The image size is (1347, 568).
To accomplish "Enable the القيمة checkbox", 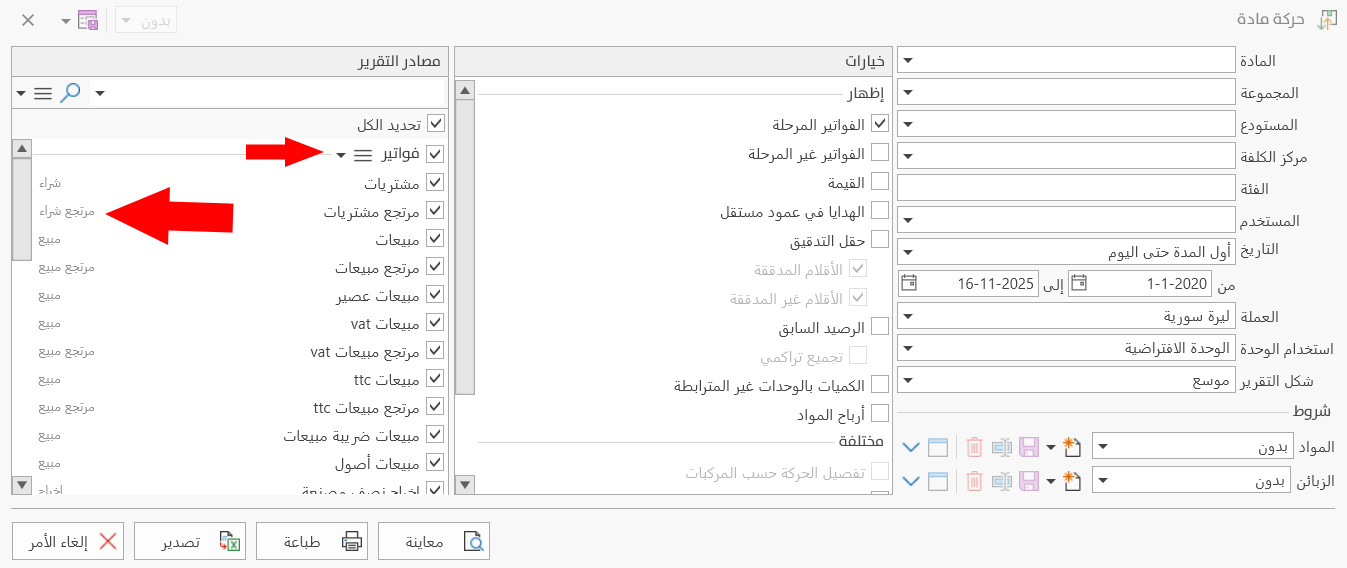I will click(x=881, y=182).
